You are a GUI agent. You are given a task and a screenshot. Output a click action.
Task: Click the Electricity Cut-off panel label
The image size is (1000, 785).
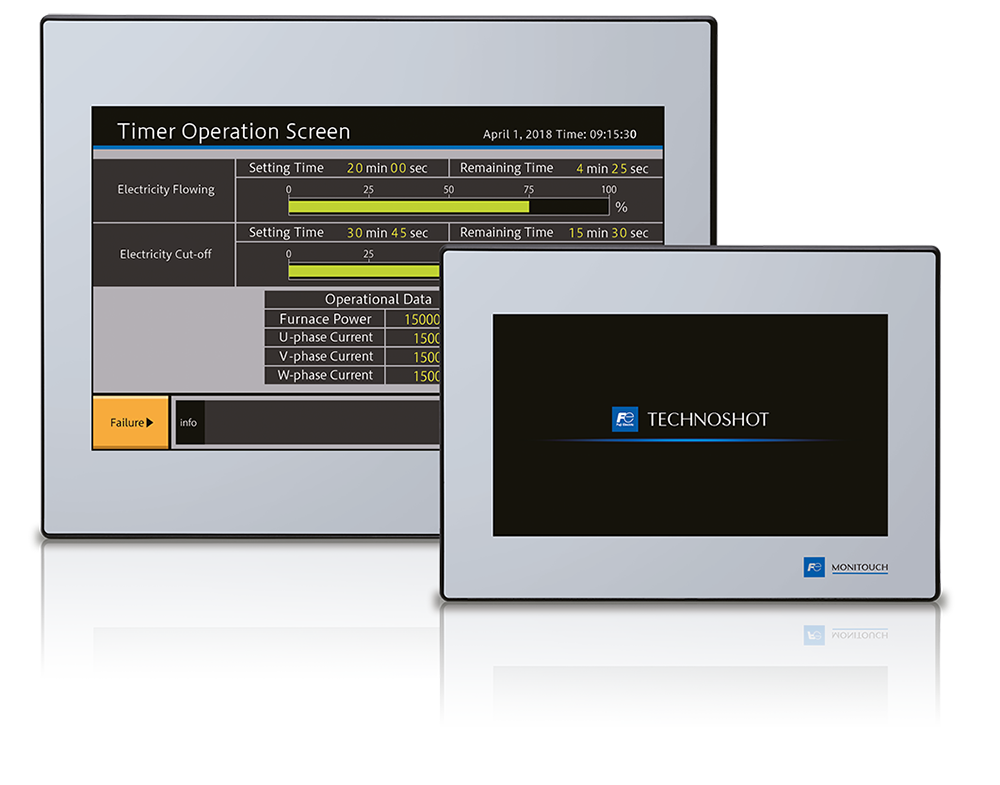pyautogui.click(x=166, y=254)
